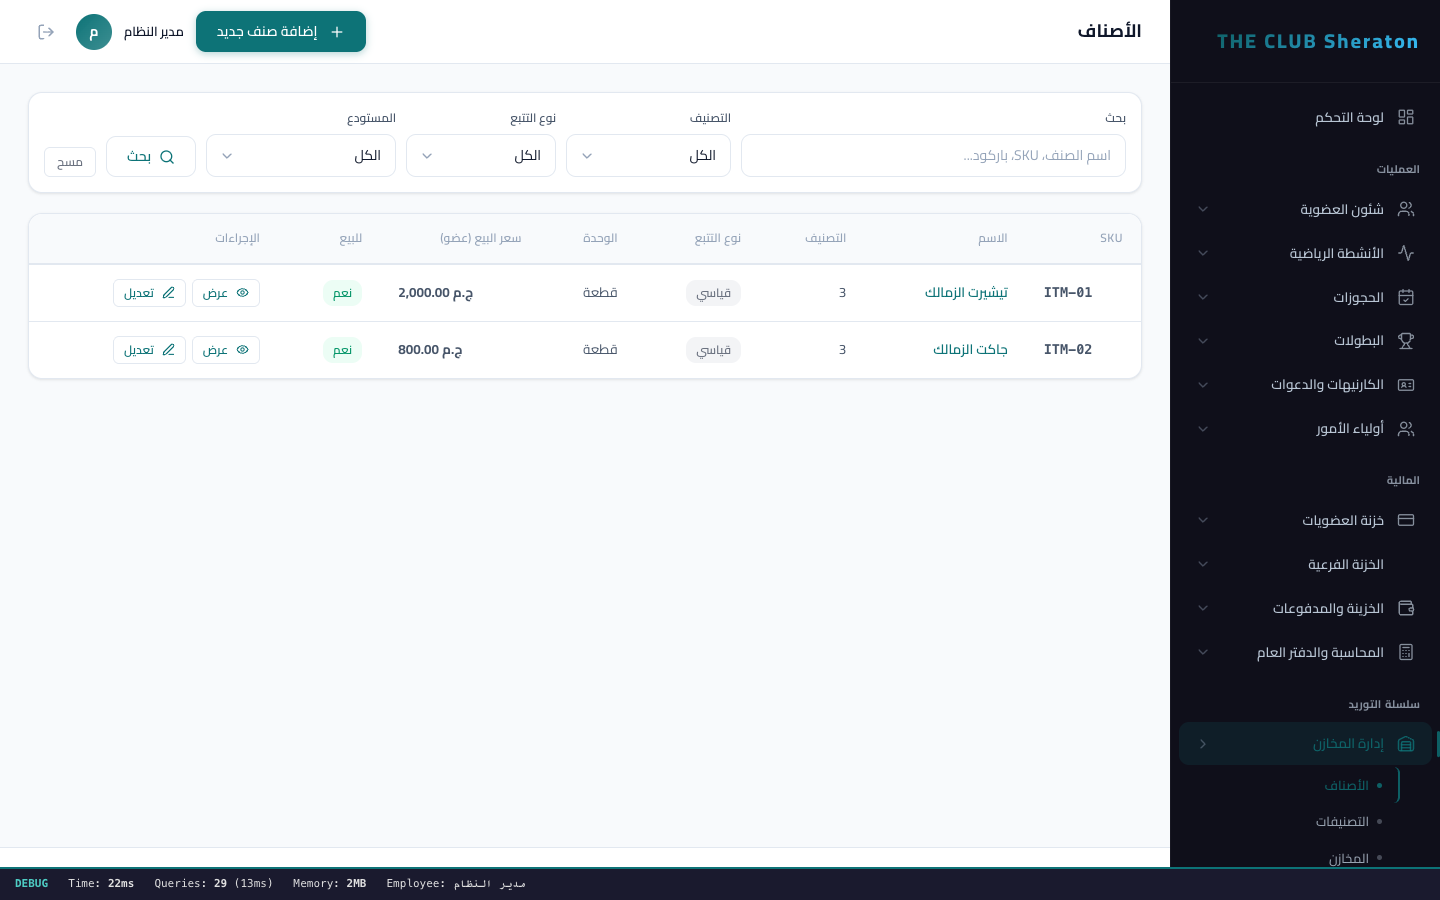Click the مسح clear filters button
Image resolution: width=1440 pixels, height=900 pixels.
(x=70, y=162)
